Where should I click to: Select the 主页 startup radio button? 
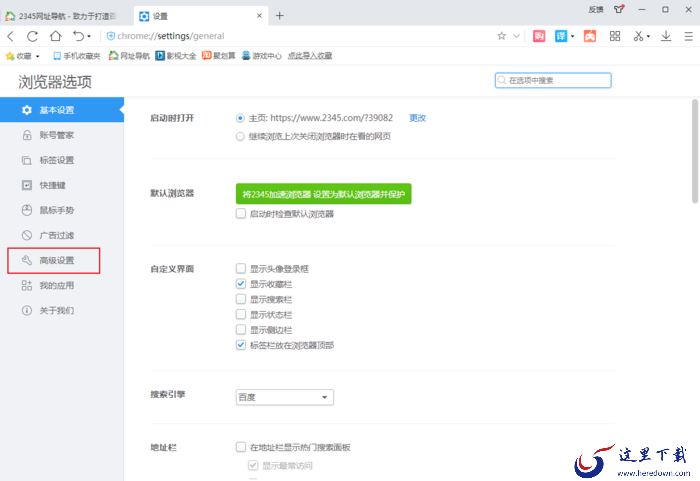(x=240, y=118)
